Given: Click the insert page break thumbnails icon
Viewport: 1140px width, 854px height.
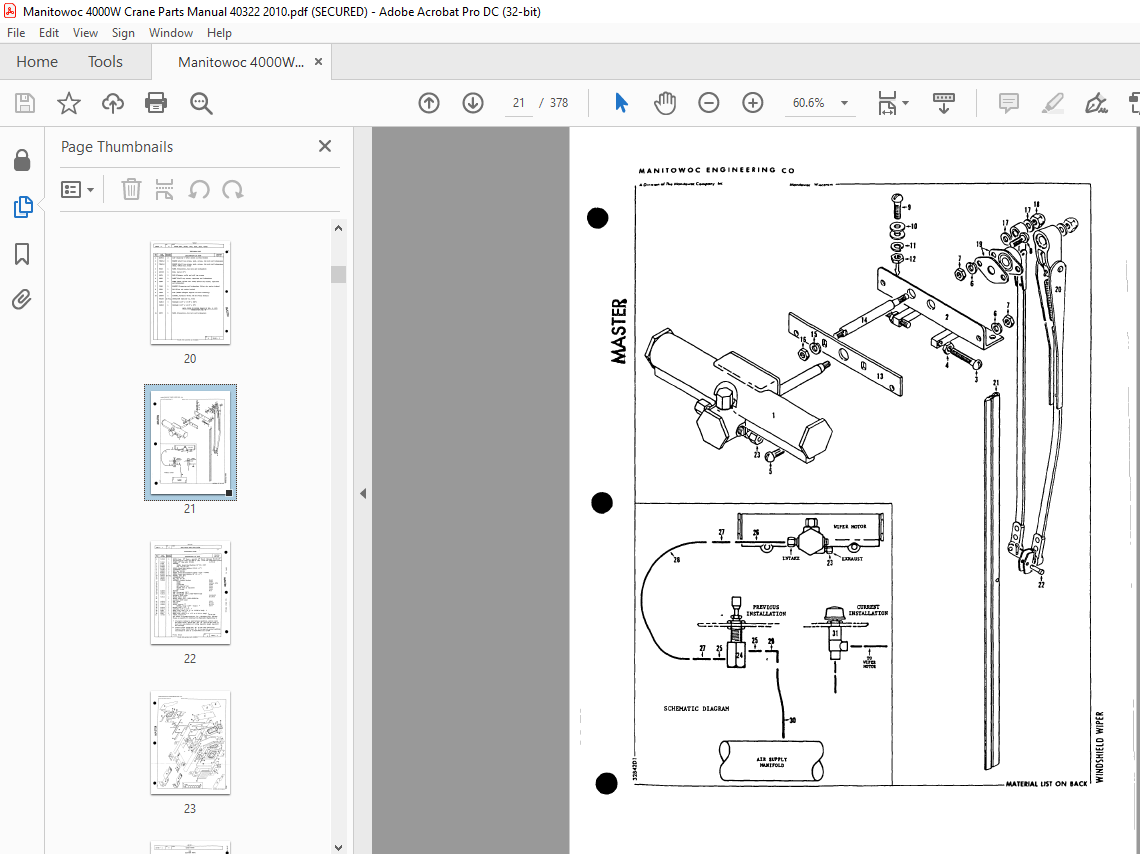Looking at the screenshot, I should (165, 190).
